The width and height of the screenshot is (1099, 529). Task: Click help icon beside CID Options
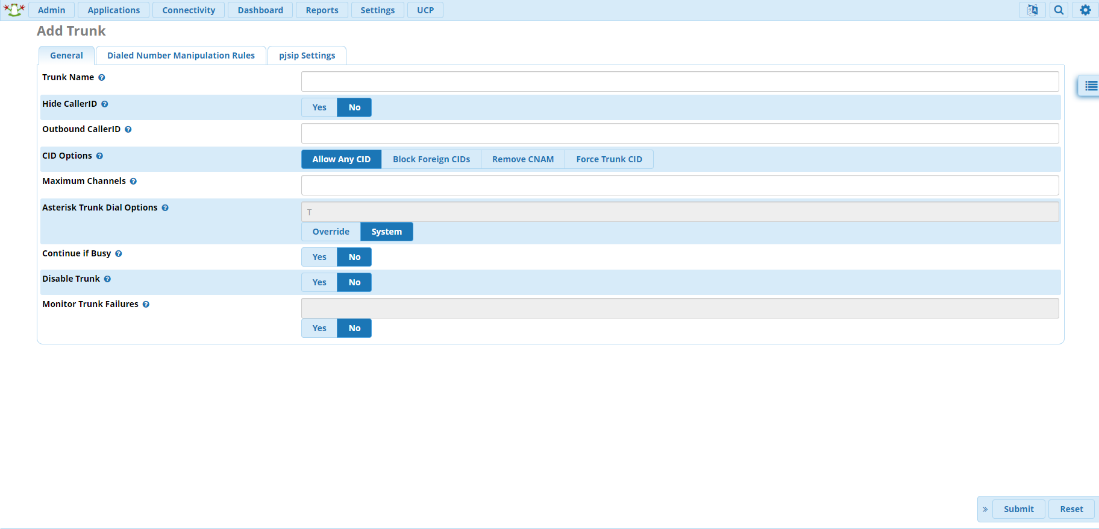pos(99,156)
